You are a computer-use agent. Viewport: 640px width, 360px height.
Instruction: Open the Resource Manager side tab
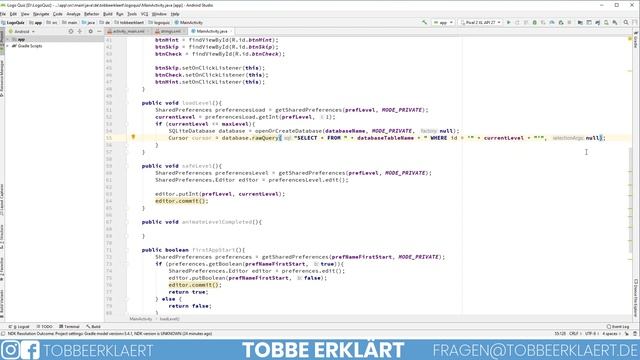coord(2,78)
